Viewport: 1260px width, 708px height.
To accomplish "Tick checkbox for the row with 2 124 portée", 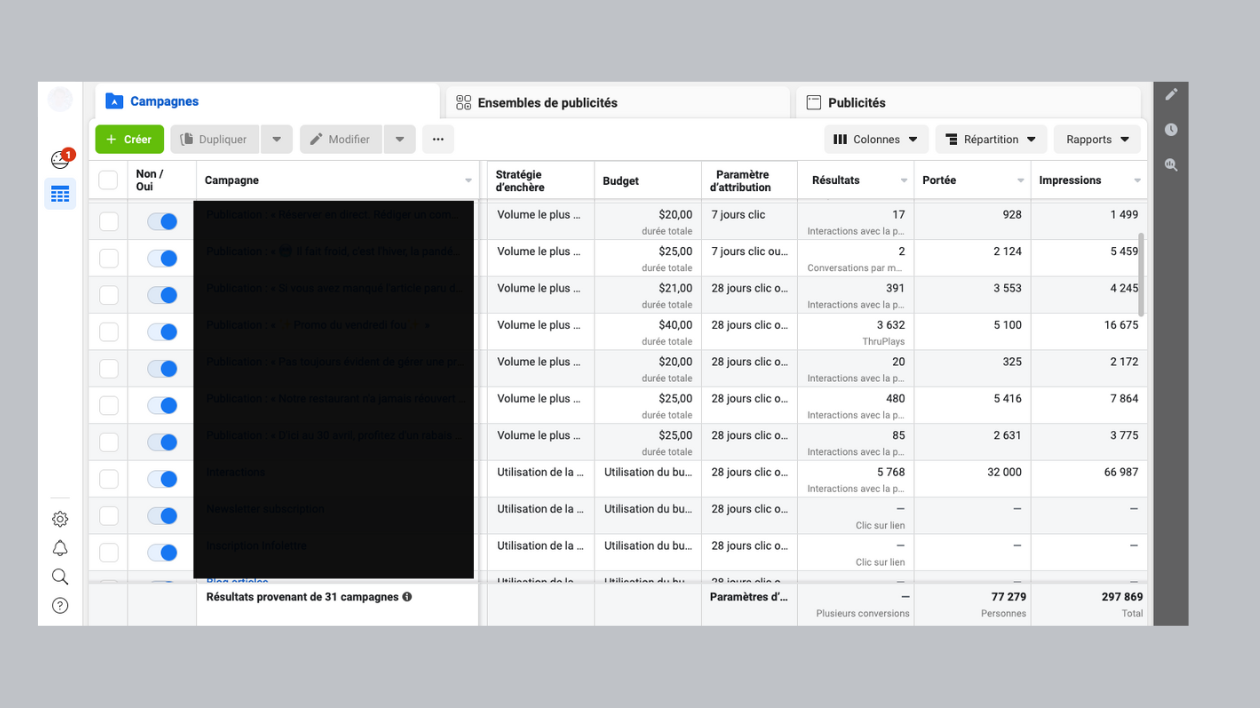I will [108, 258].
